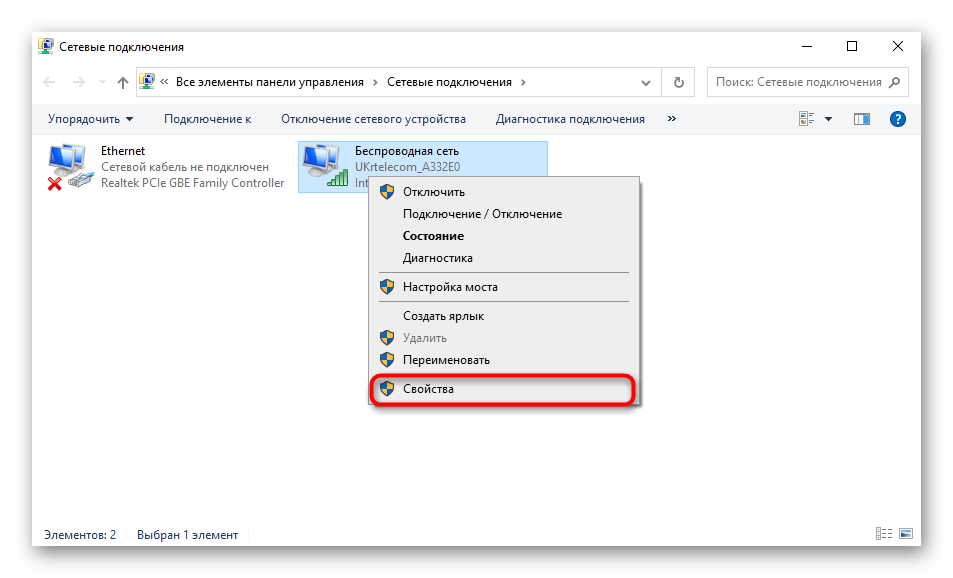
Task: Show hidden toolbar commands via chevron
Action: click(x=671, y=119)
